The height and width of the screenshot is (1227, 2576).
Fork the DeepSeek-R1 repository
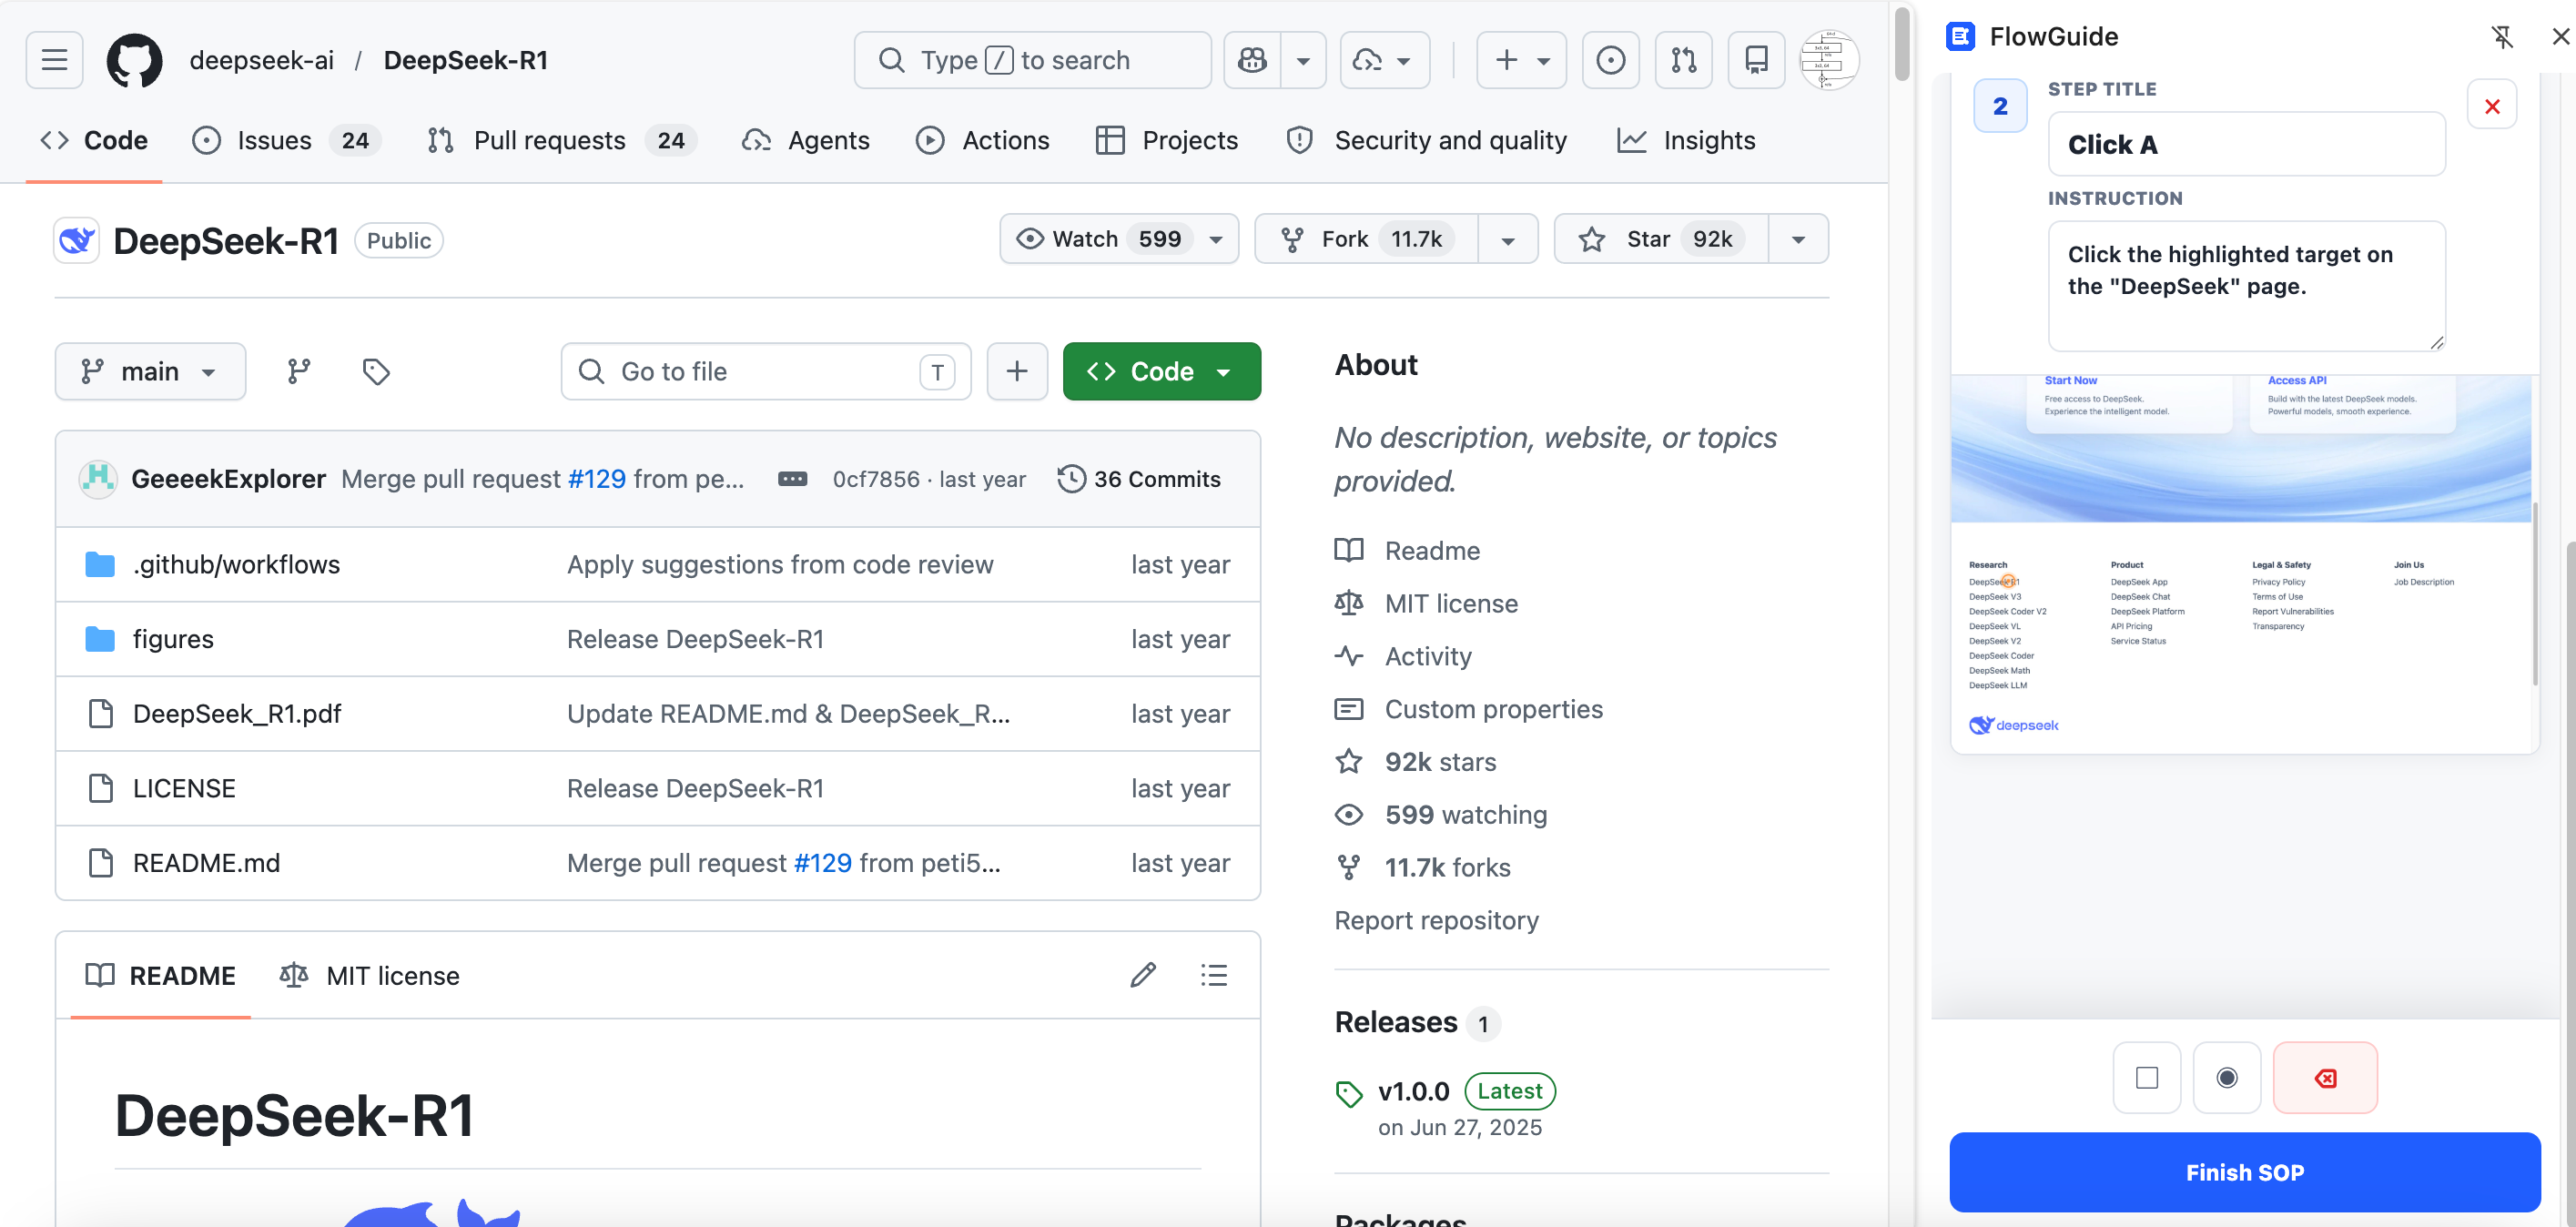(x=1366, y=239)
